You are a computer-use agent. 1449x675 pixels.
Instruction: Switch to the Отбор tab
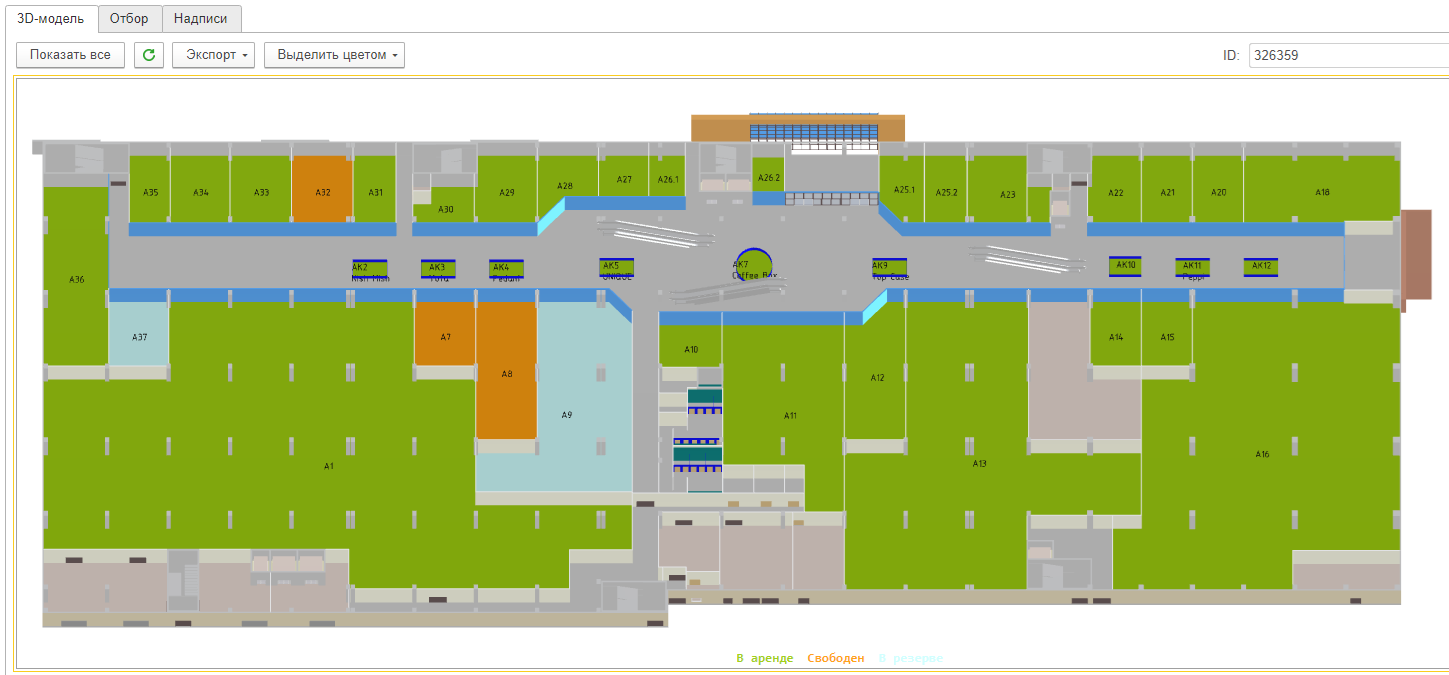[129, 19]
